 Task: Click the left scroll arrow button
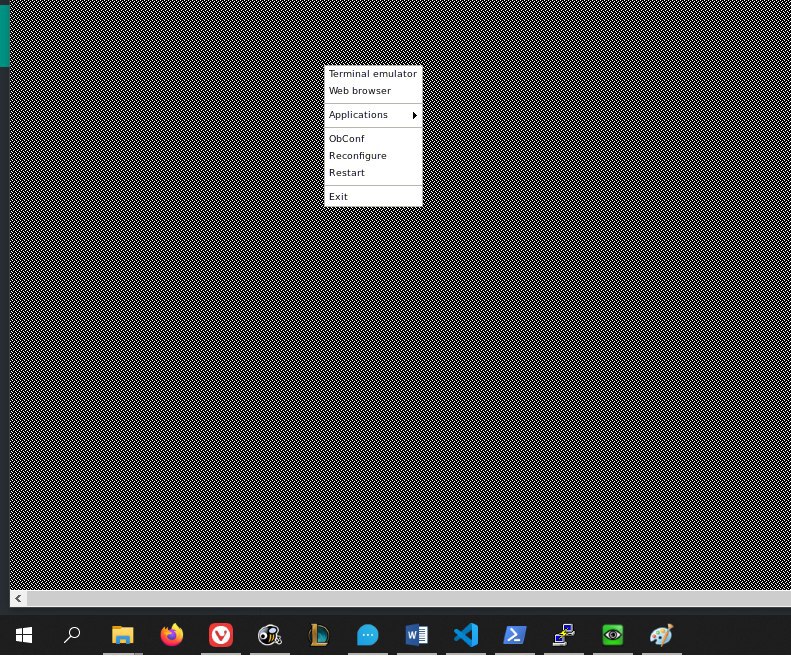(x=18, y=598)
